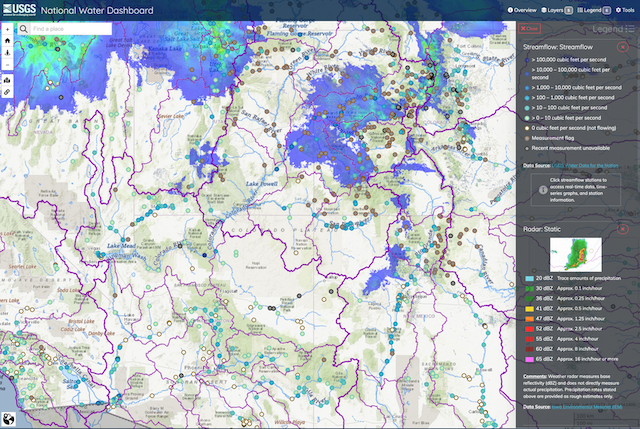
Task: Click the 'National Water Dashboard' title
Action: click(x=97, y=10)
